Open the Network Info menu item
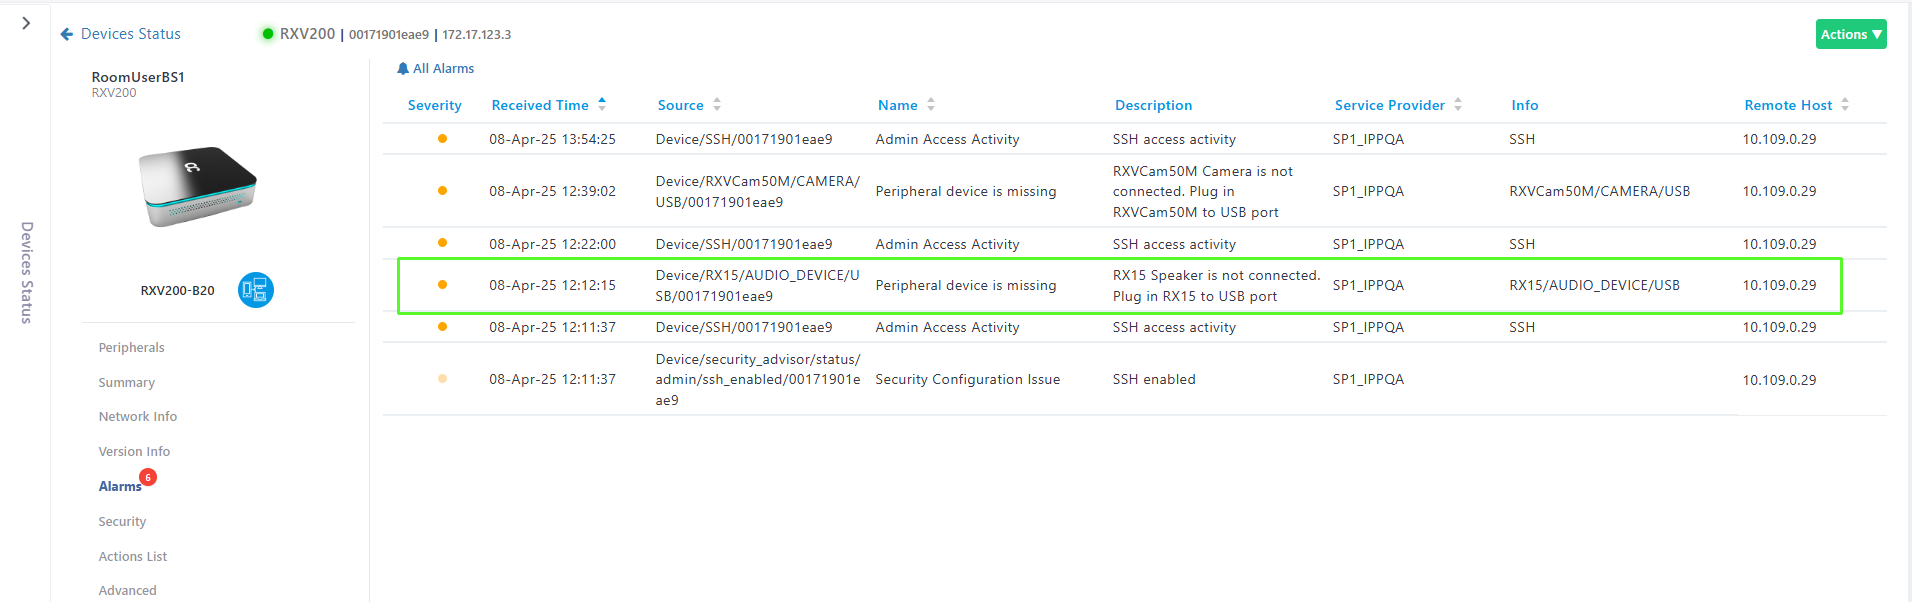The width and height of the screenshot is (1912, 602). 137,417
